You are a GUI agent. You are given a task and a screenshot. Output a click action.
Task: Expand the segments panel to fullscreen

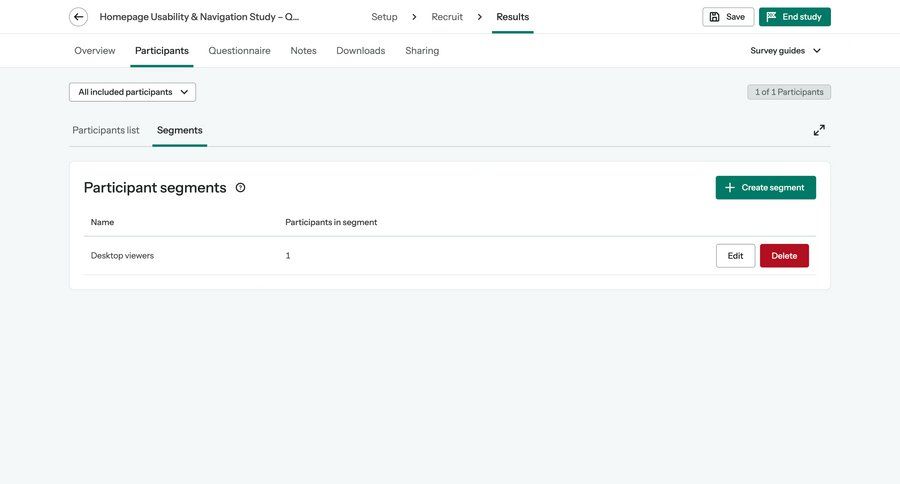819,130
